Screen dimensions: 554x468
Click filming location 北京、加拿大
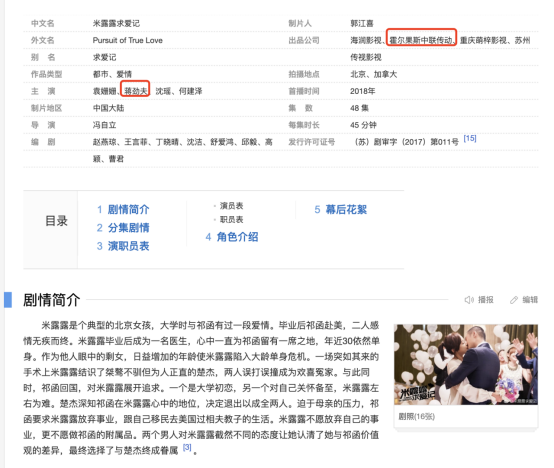[x=373, y=74]
